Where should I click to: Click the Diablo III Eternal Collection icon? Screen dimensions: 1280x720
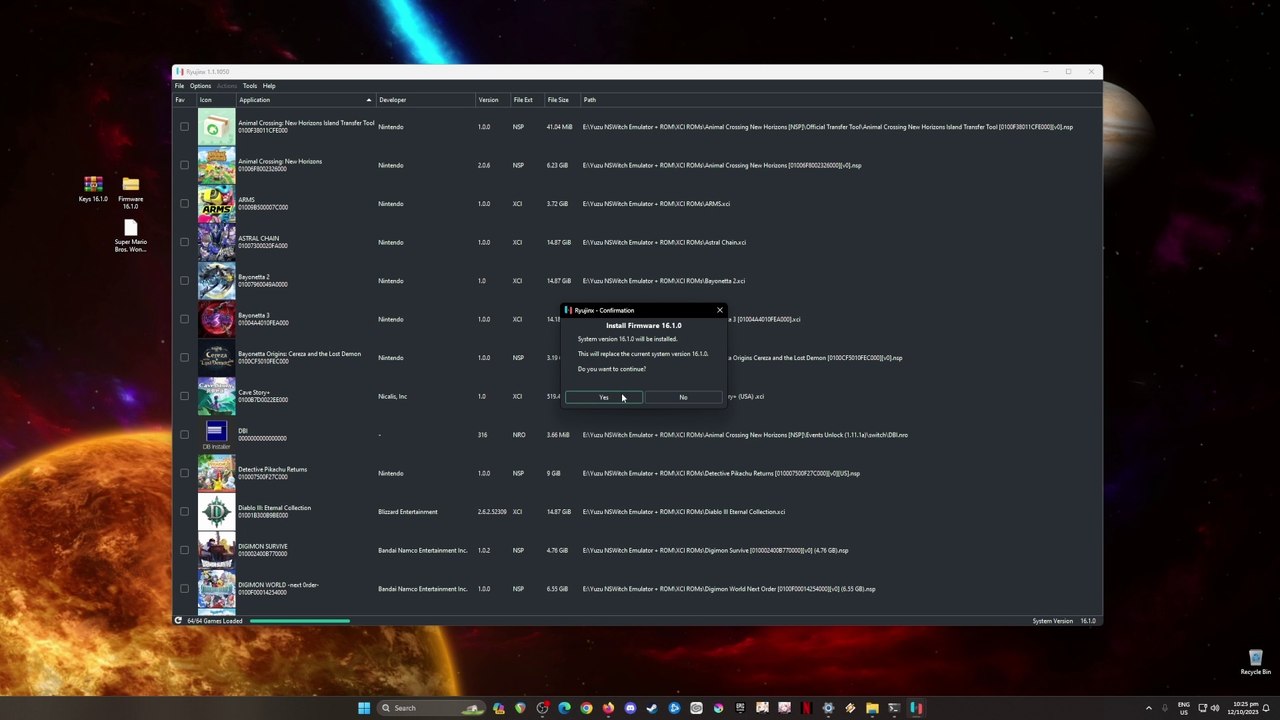216,512
